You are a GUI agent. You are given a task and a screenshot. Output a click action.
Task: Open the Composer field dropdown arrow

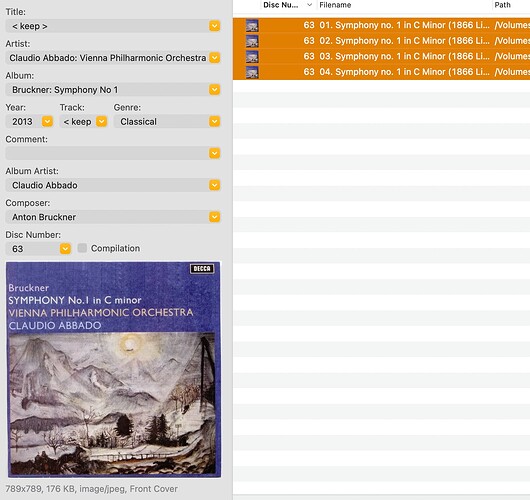(x=214, y=217)
